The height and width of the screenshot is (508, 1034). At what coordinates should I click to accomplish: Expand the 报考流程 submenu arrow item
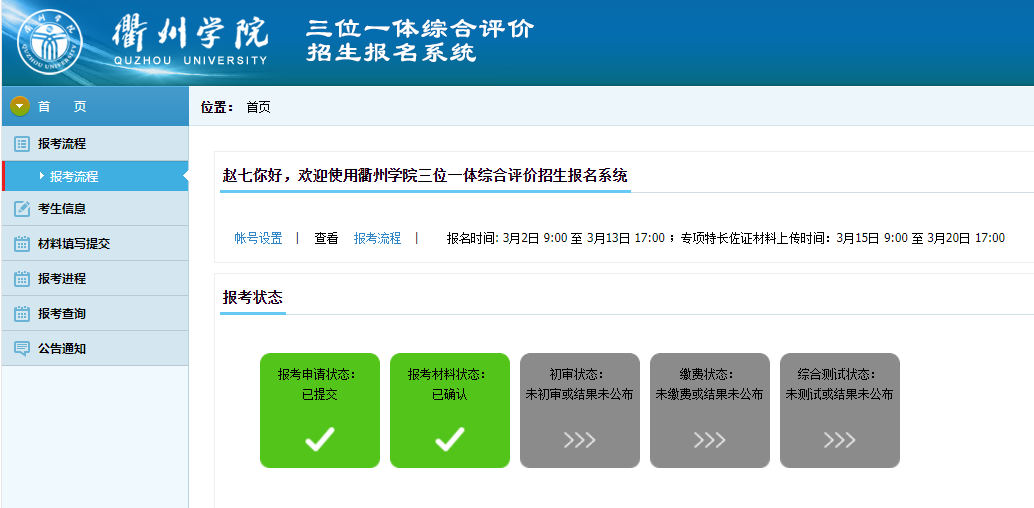click(73, 177)
